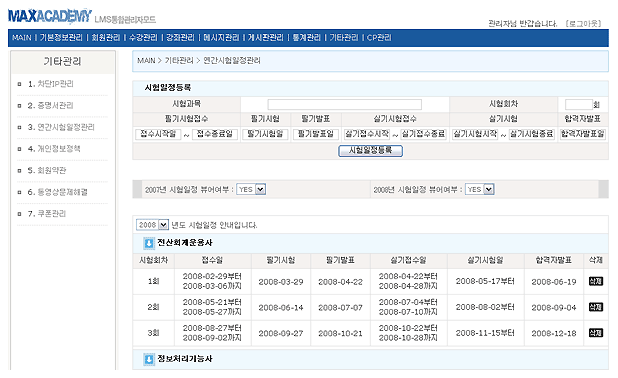The image size is (618, 378).
Task: Open the 통계관리 menu
Action: [x=307, y=37]
